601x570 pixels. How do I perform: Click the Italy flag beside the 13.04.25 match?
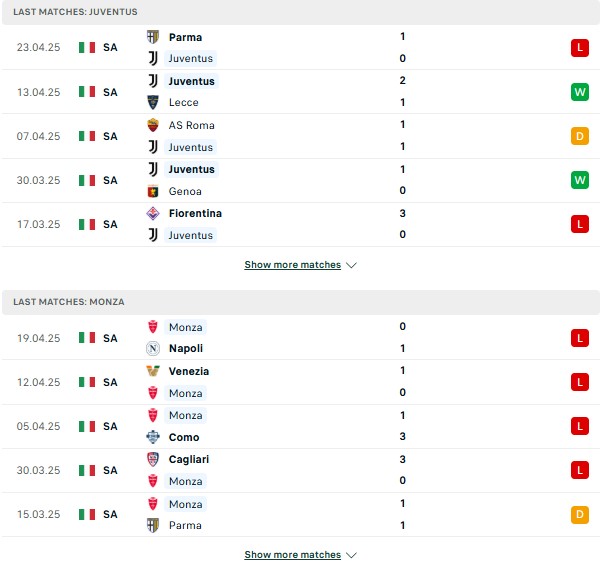[87, 92]
